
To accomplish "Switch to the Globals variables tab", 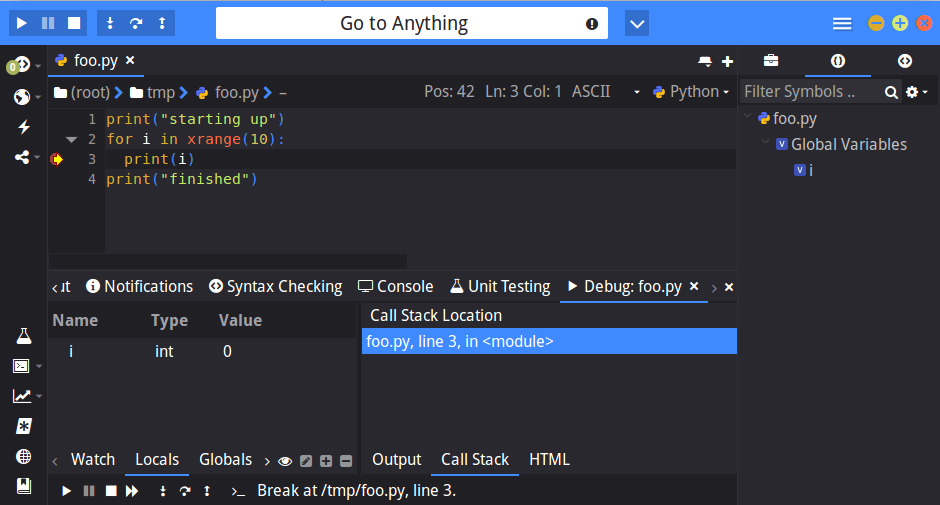I will [x=225, y=459].
